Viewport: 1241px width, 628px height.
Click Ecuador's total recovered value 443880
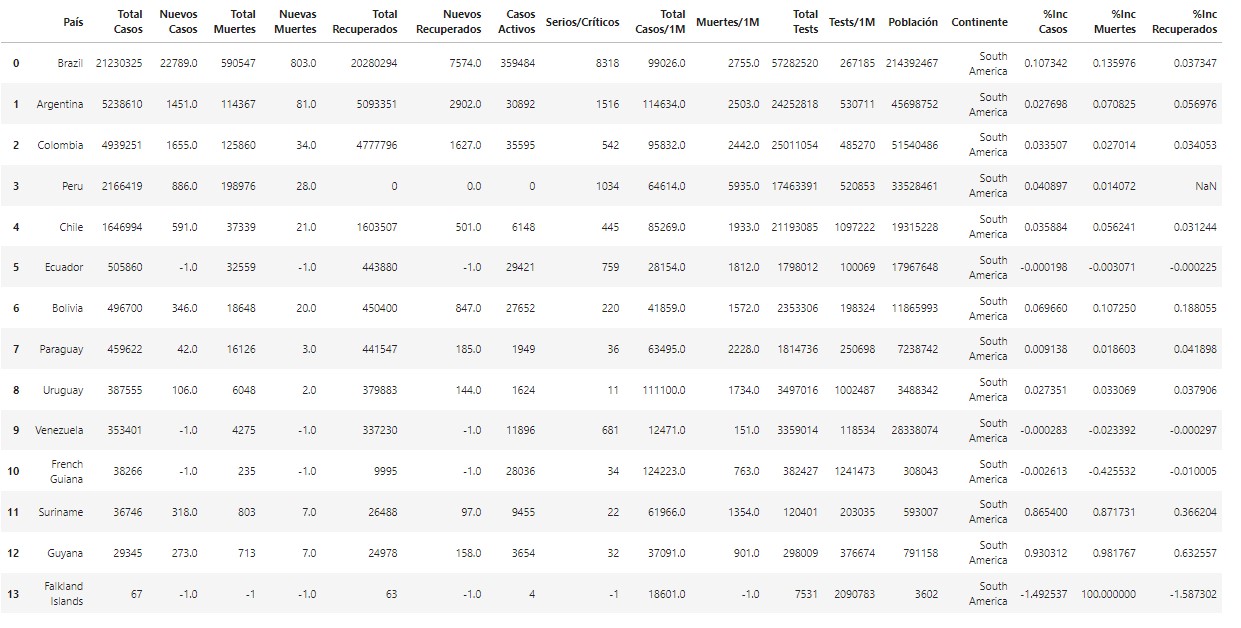tap(380, 267)
